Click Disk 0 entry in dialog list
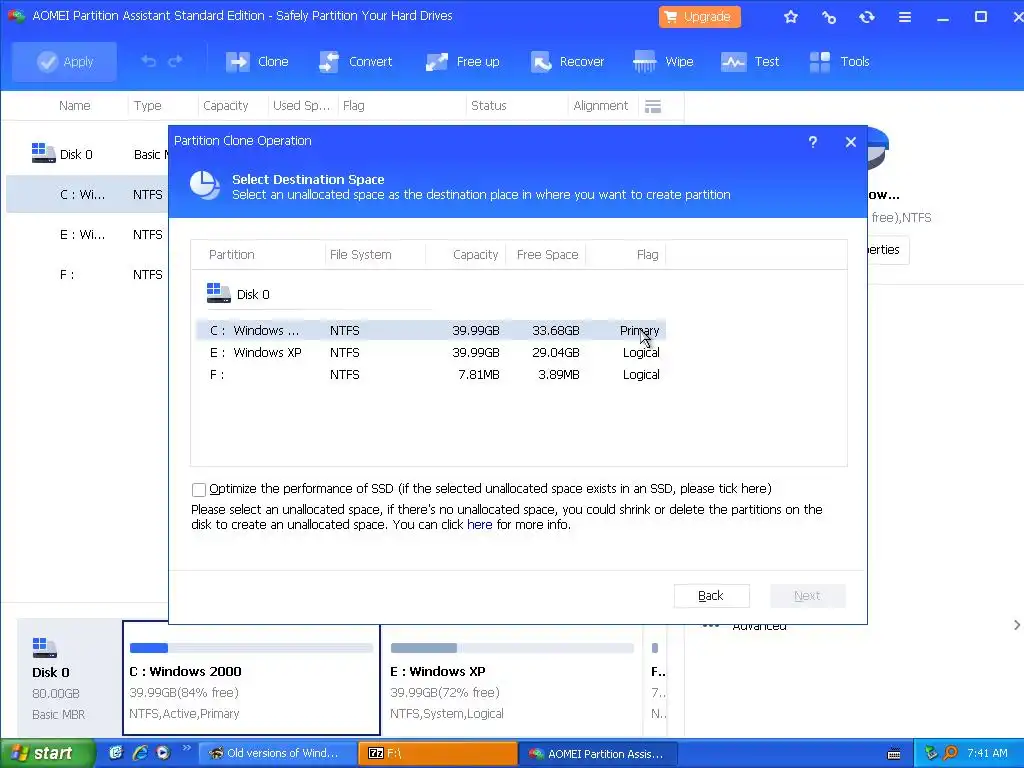 coord(238,294)
